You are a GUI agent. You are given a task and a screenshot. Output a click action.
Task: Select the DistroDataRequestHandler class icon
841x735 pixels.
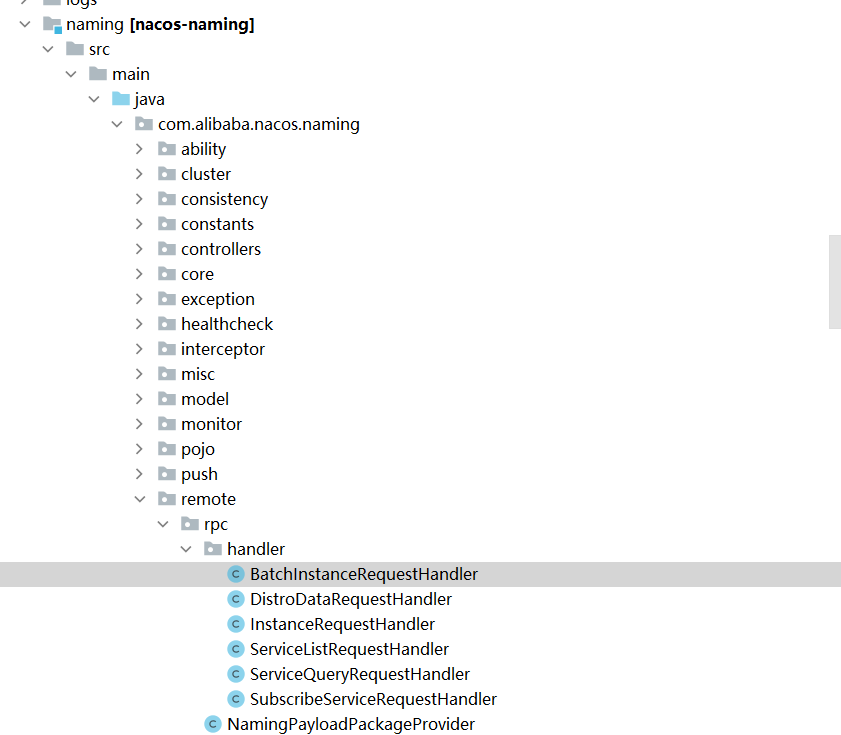(x=235, y=598)
